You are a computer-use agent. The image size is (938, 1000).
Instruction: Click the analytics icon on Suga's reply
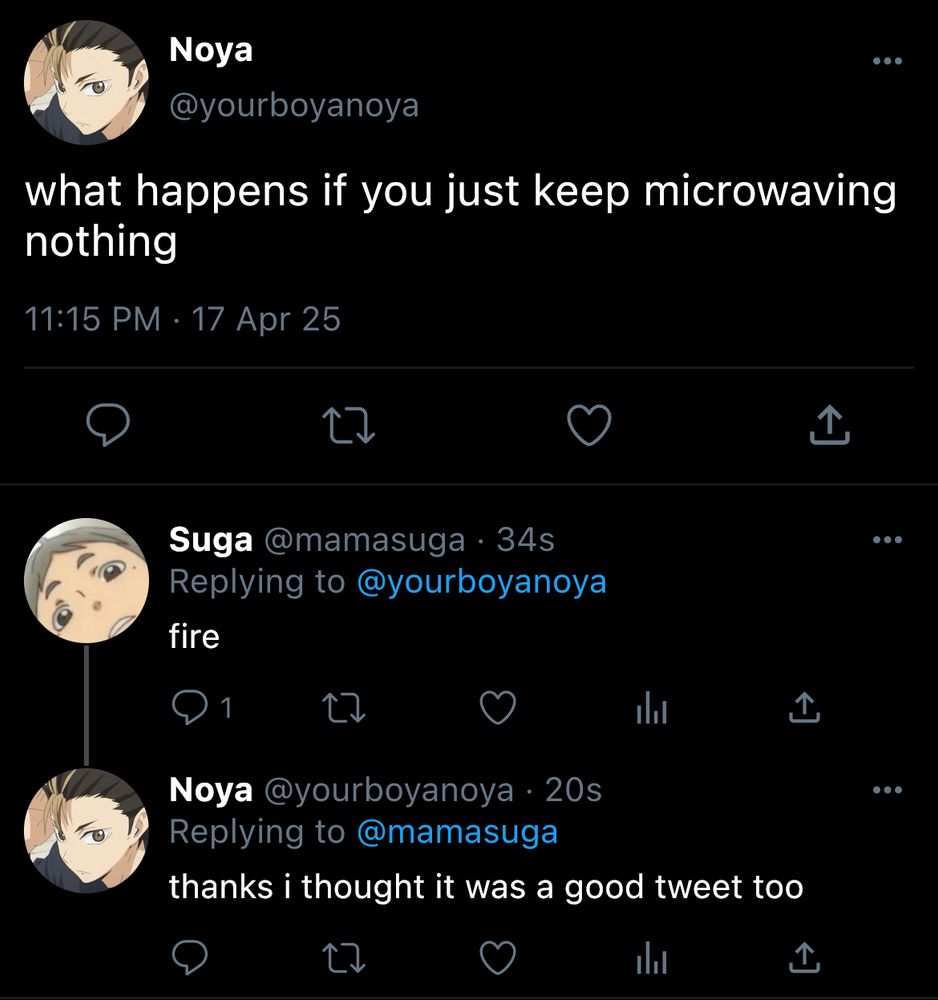coord(651,708)
